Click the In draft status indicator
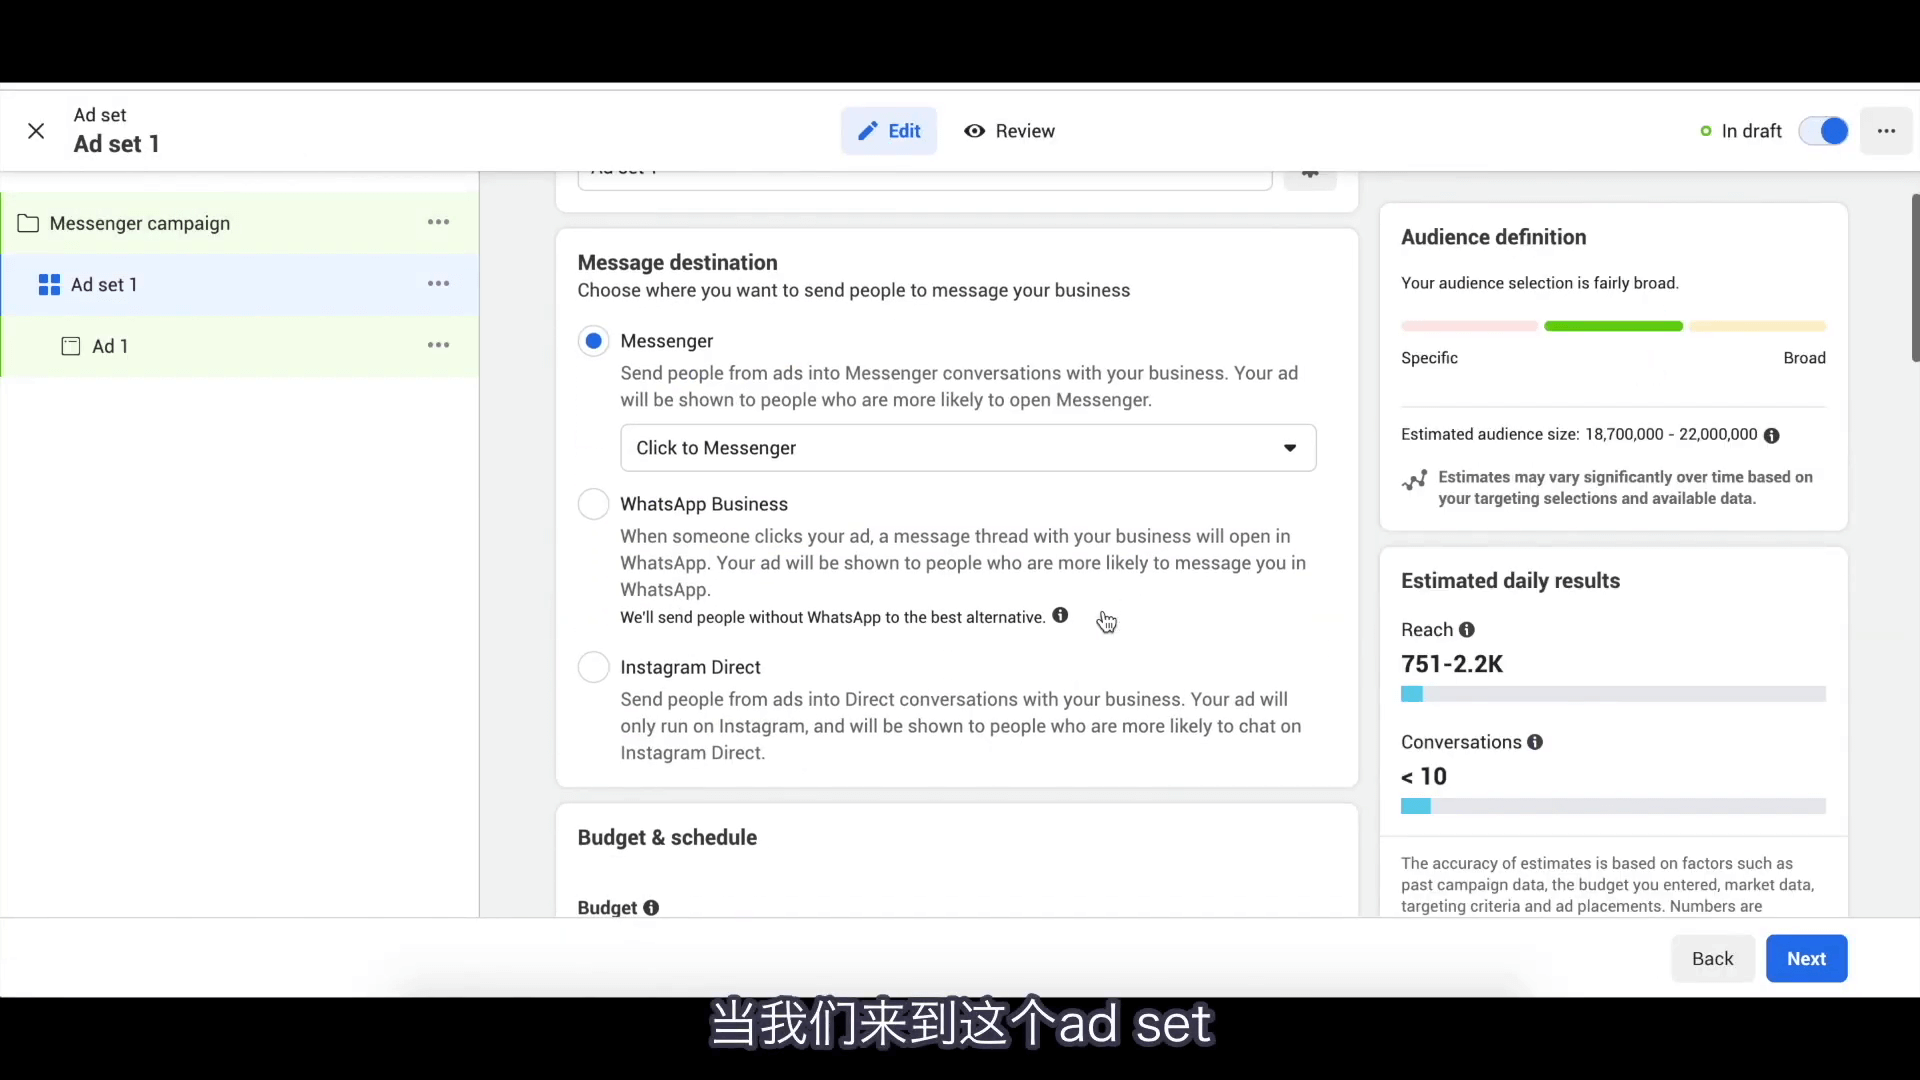Viewport: 1920px width, 1080px height. point(1741,131)
